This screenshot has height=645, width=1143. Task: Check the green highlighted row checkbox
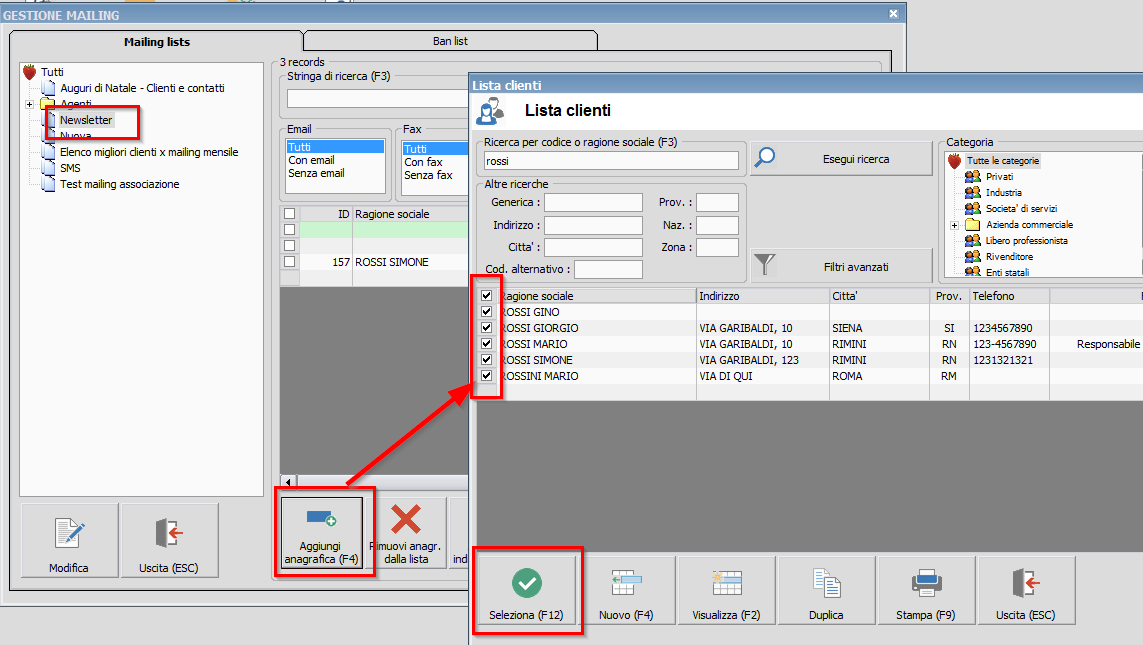(289, 230)
